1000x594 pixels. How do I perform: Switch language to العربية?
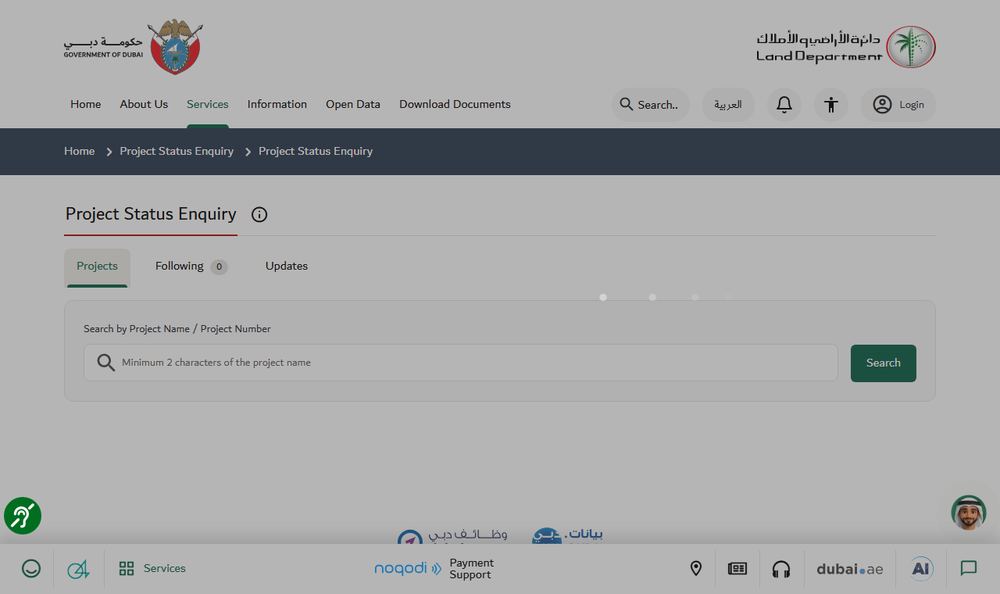[x=728, y=105]
